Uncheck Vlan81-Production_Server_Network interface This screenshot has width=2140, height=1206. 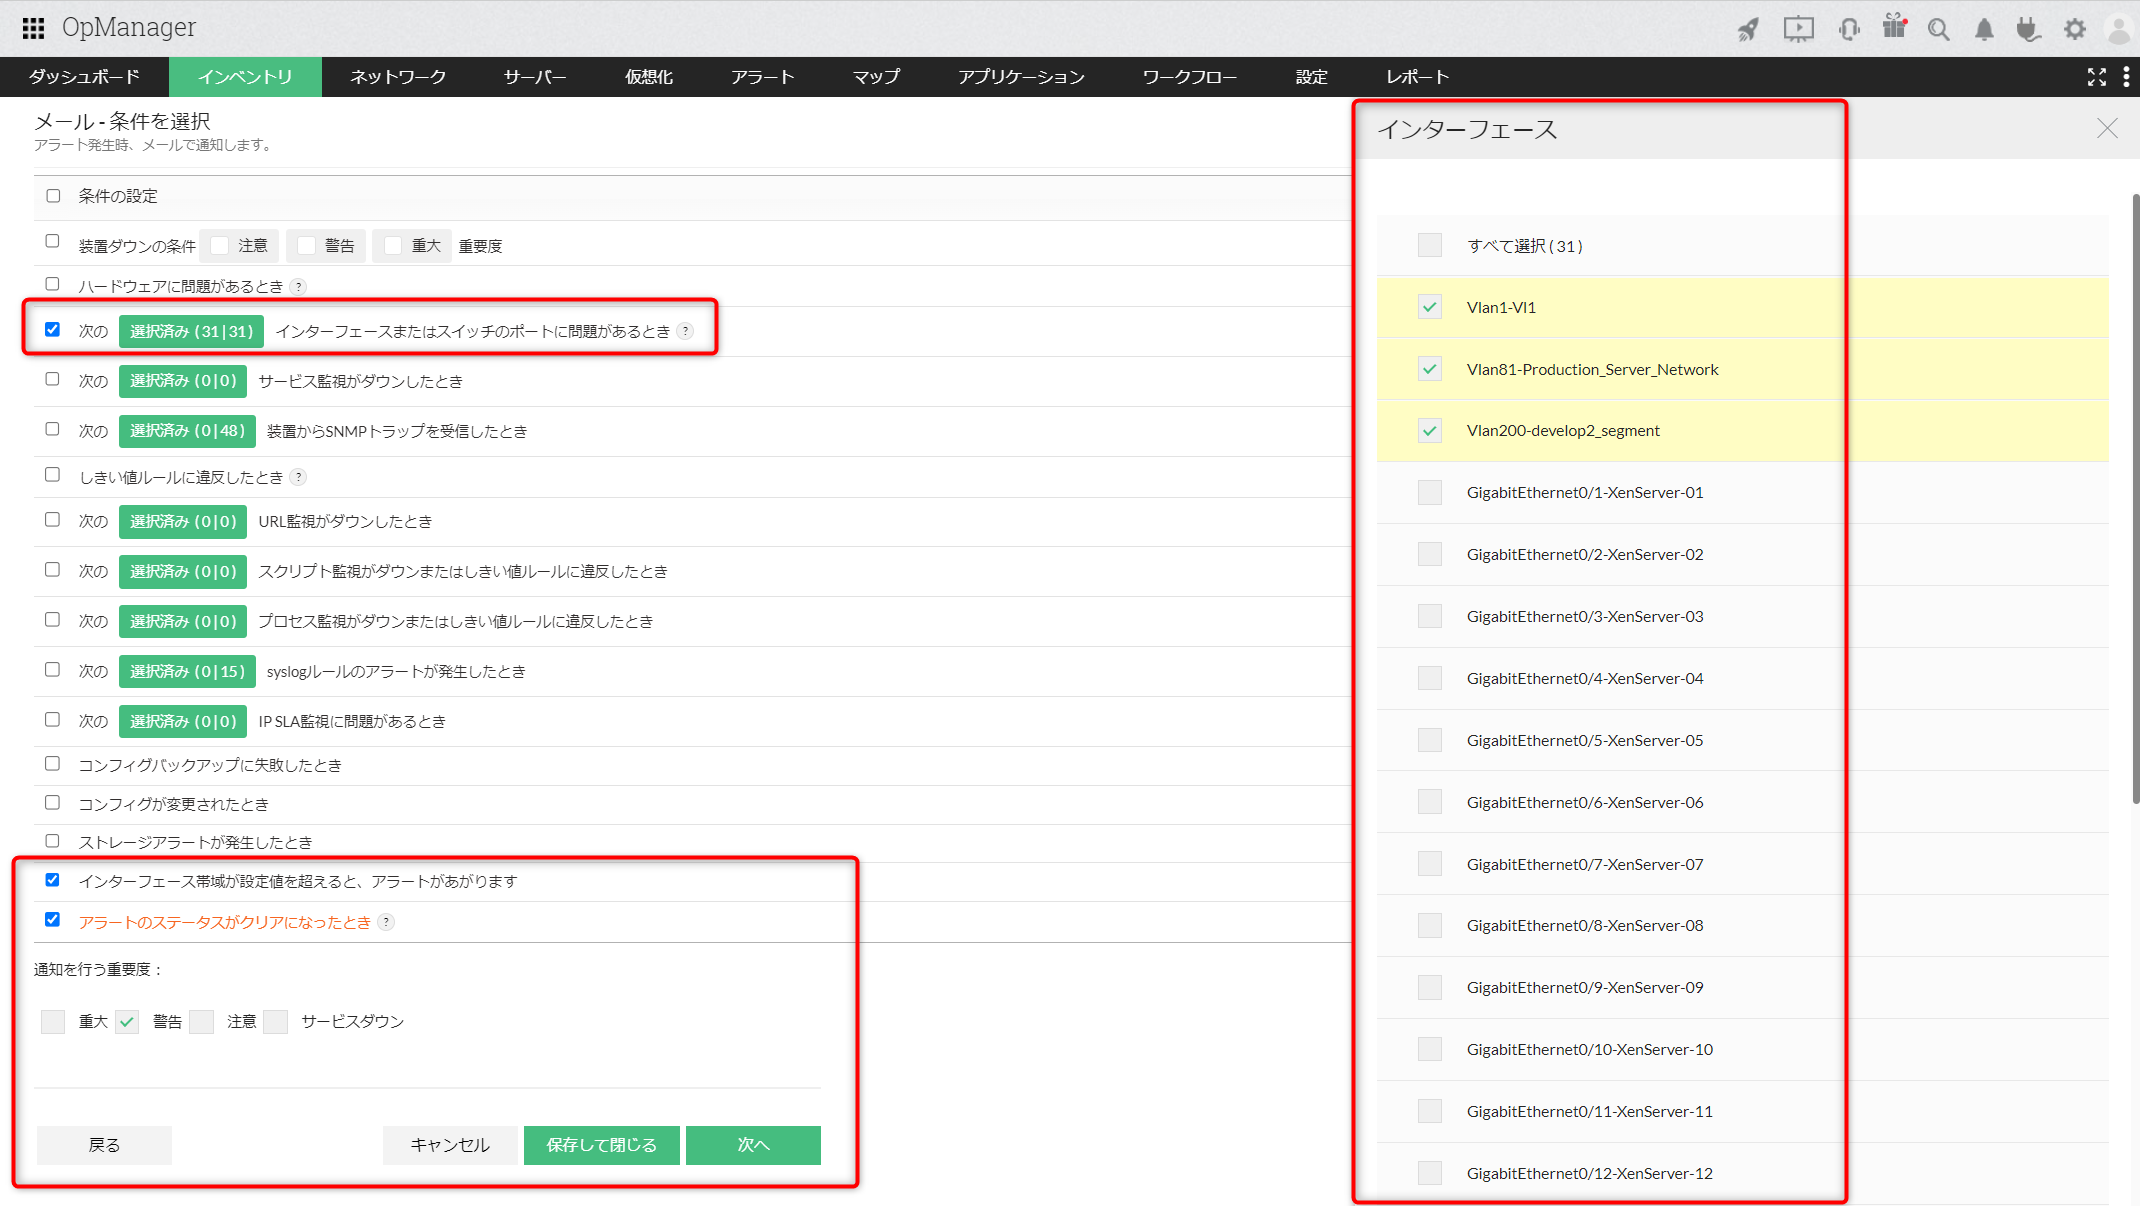tap(1430, 369)
